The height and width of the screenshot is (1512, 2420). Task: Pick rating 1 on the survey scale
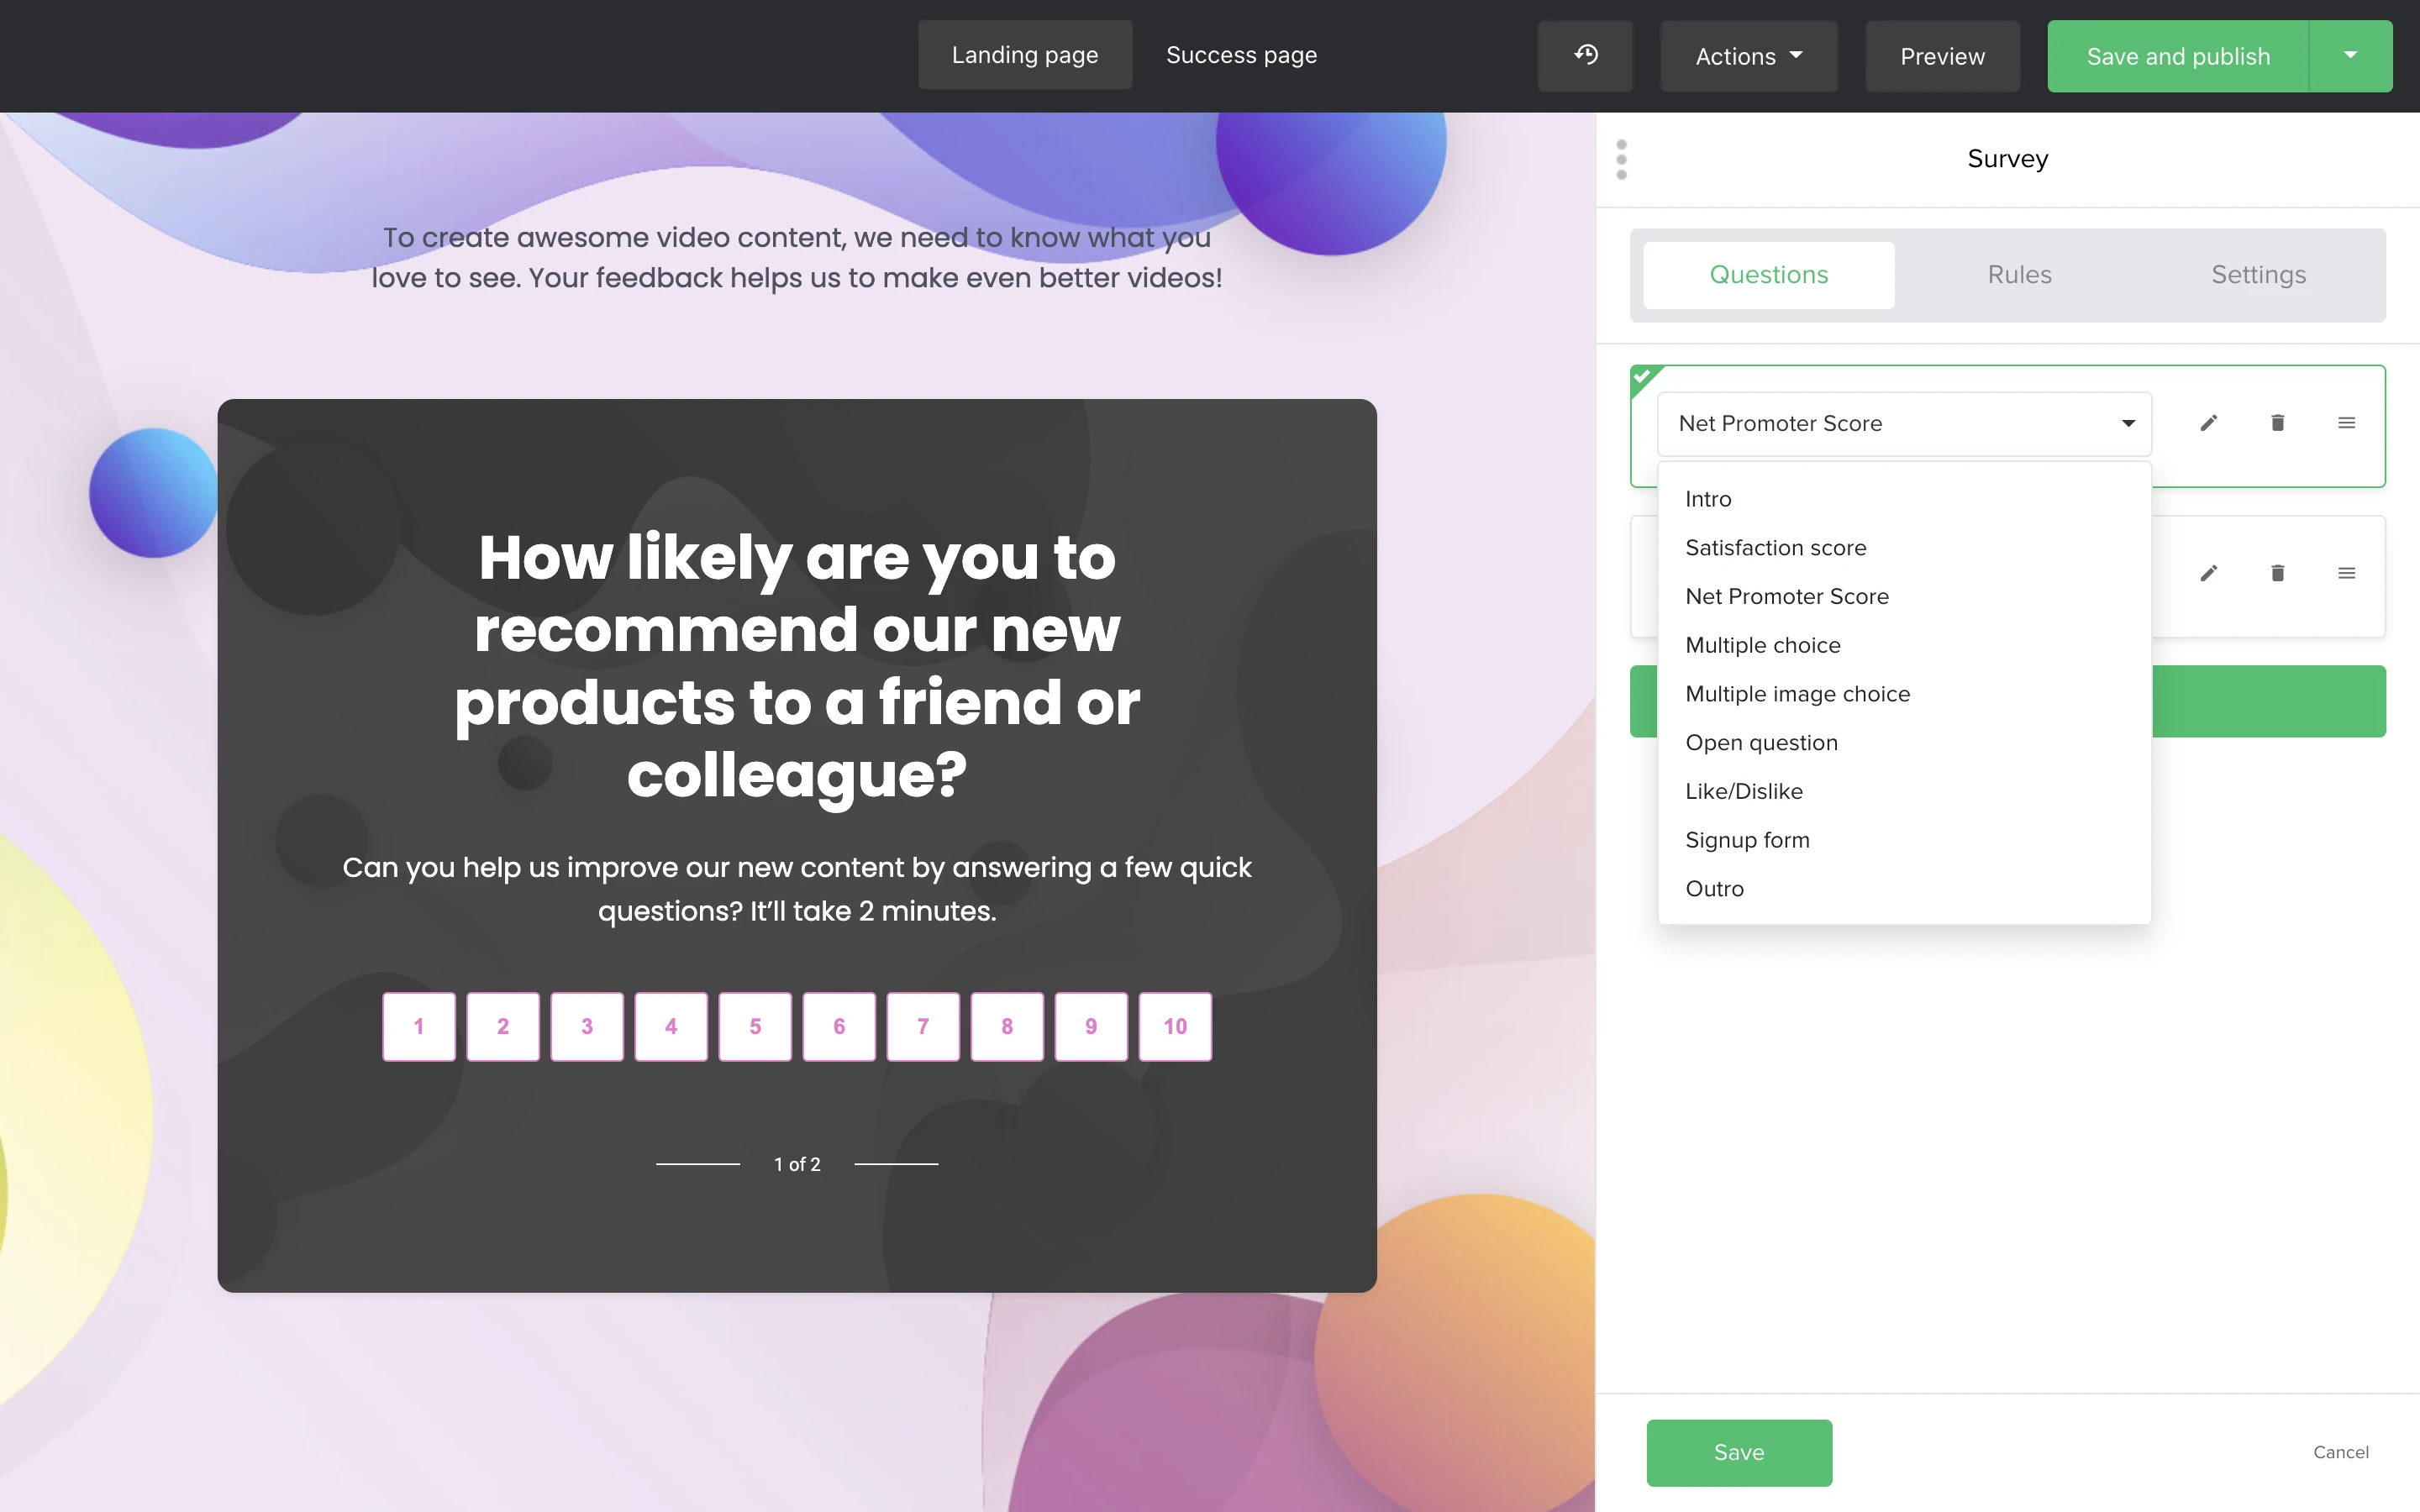pyautogui.click(x=418, y=1026)
